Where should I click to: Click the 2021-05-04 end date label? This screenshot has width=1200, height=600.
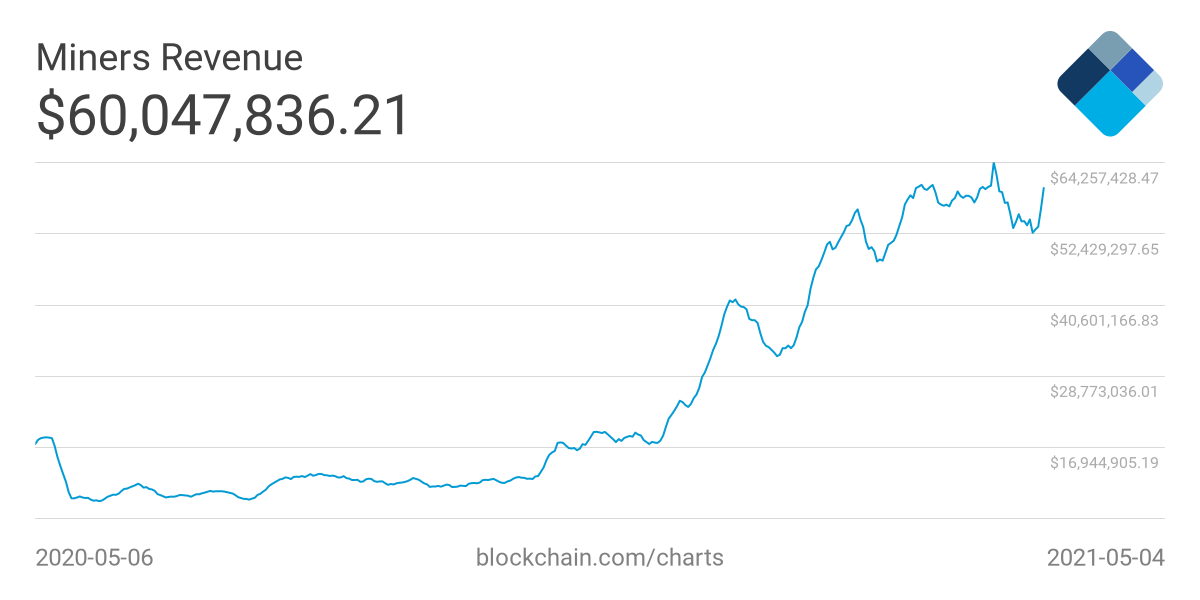point(1106,557)
